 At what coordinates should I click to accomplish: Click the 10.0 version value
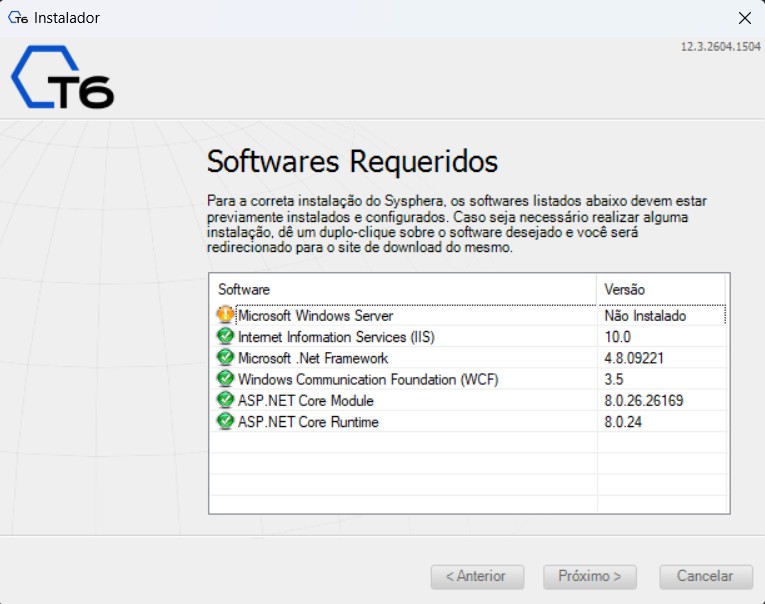click(x=618, y=337)
